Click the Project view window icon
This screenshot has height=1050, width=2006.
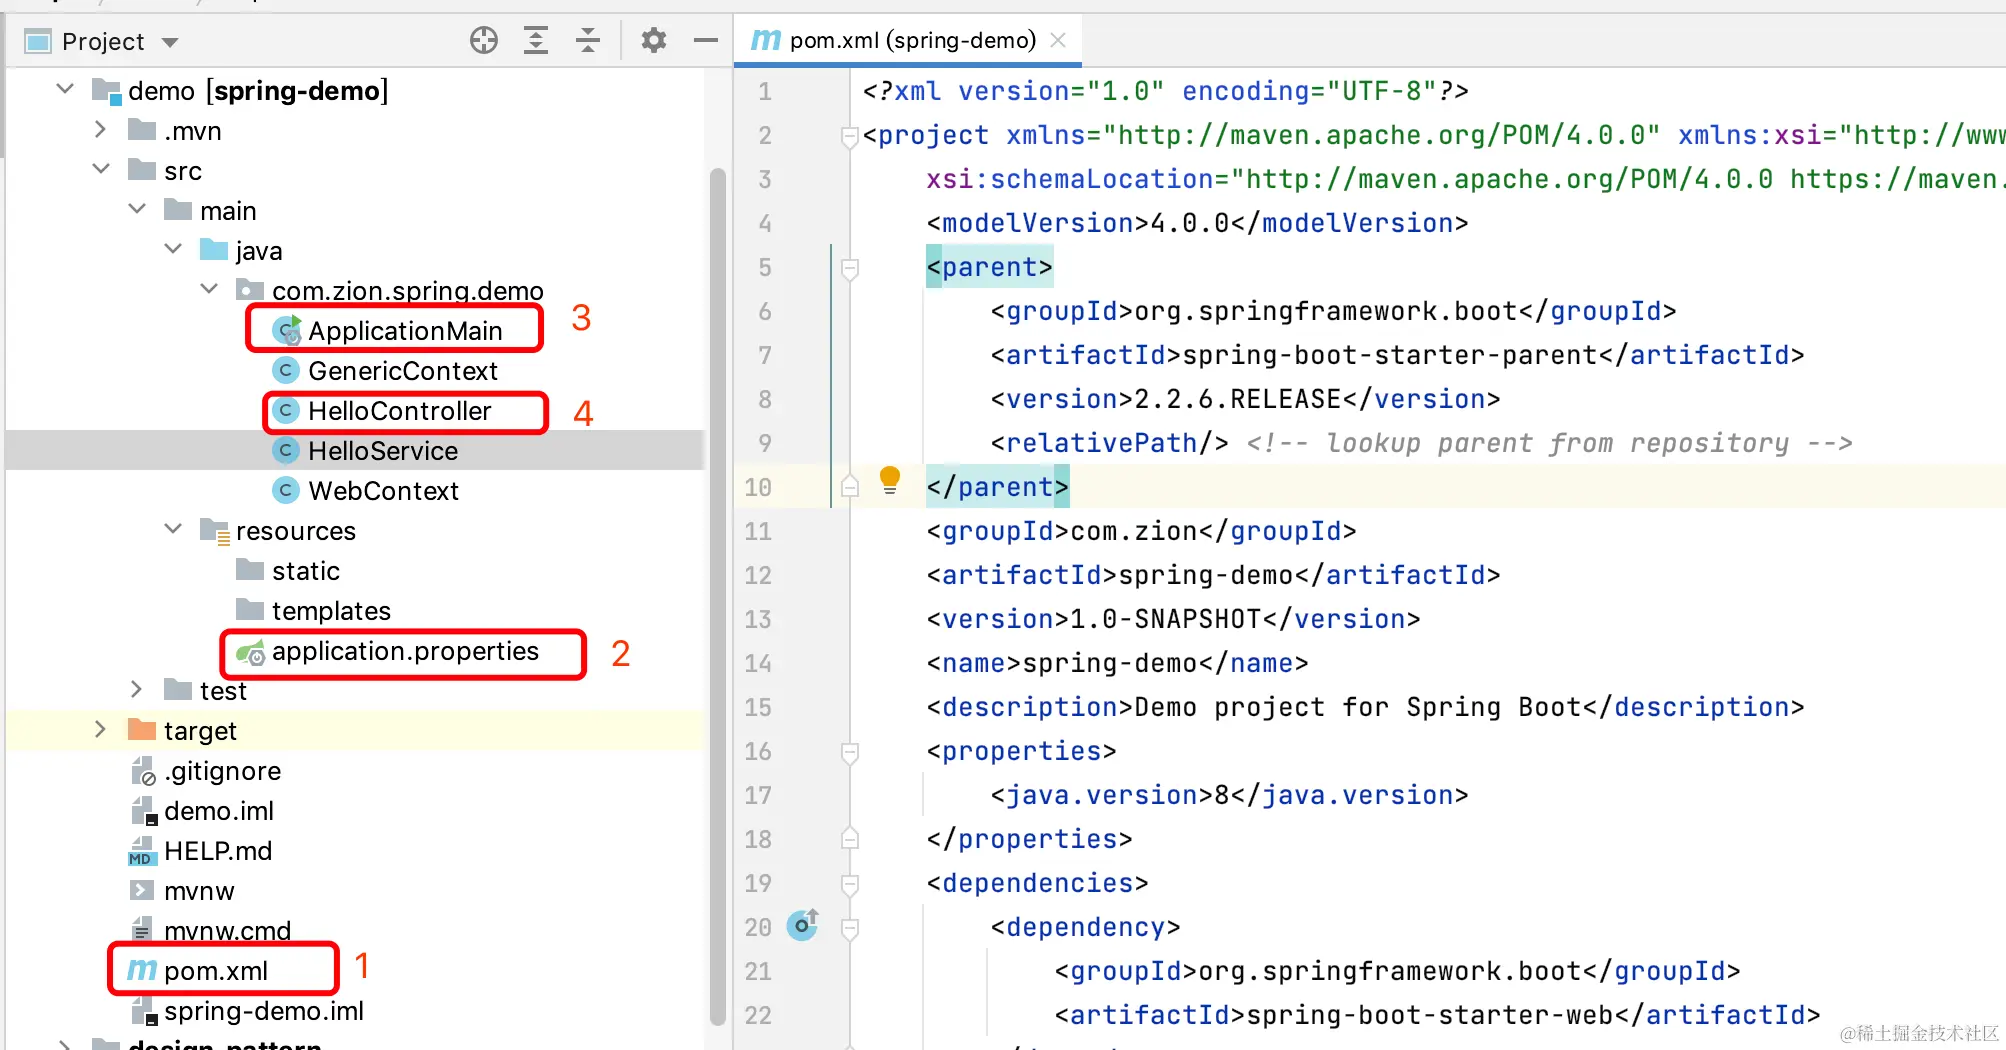click(38, 42)
